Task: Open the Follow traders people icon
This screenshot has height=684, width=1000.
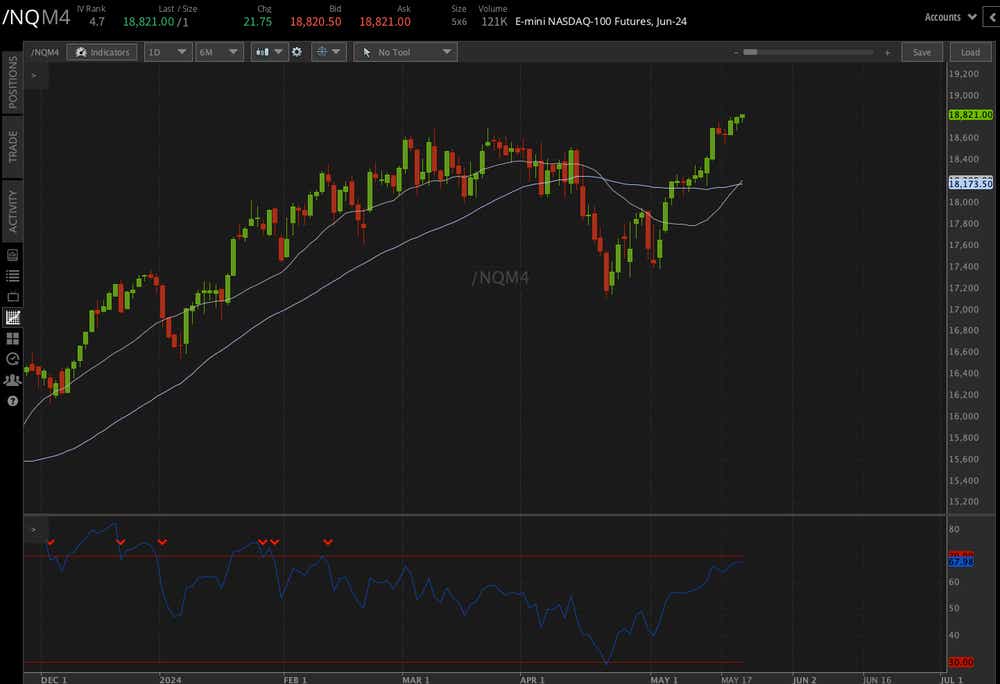Action: point(12,381)
